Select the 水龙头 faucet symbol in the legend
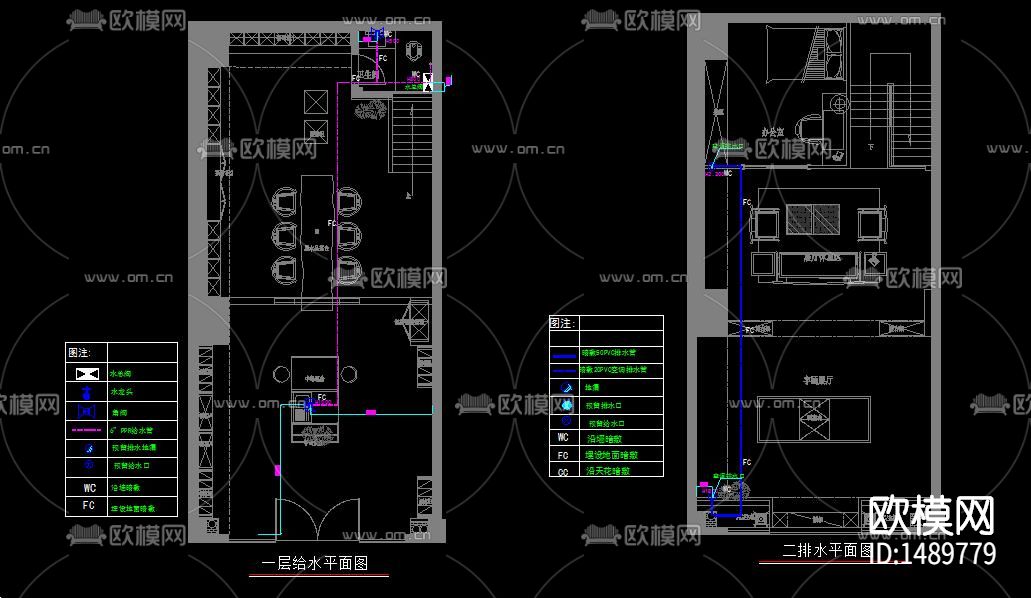 coord(86,393)
